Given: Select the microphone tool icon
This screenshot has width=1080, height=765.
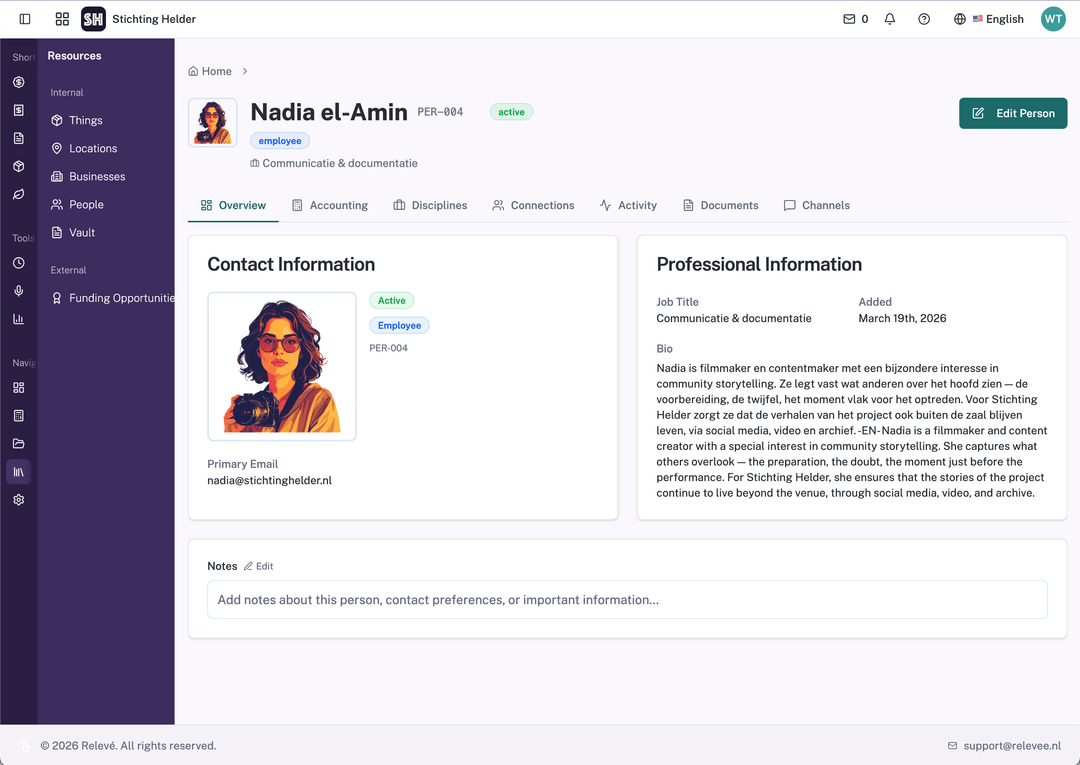Looking at the screenshot, I should tap(18, 291).
